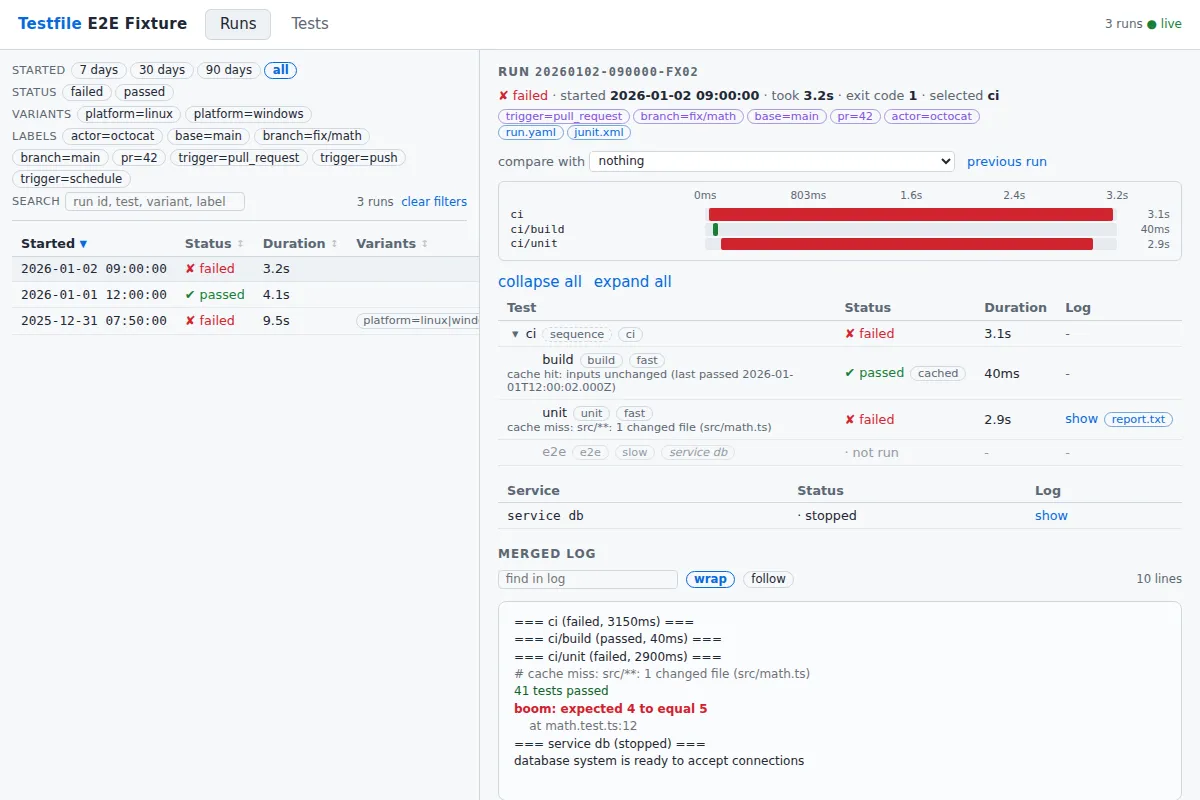This screenshot has width=1200, height=800.
Task: Click collapse all link
Action: tap(540, 282)
